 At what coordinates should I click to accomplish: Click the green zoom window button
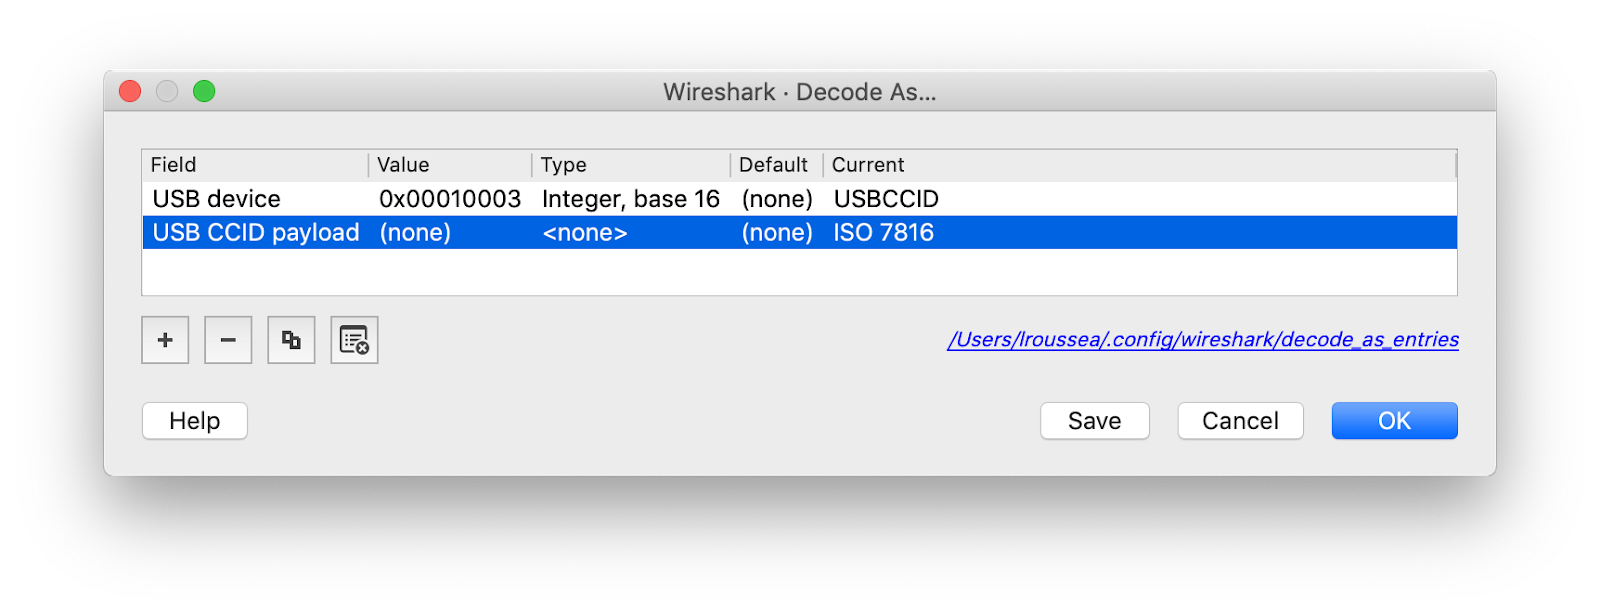pos(204,92)
